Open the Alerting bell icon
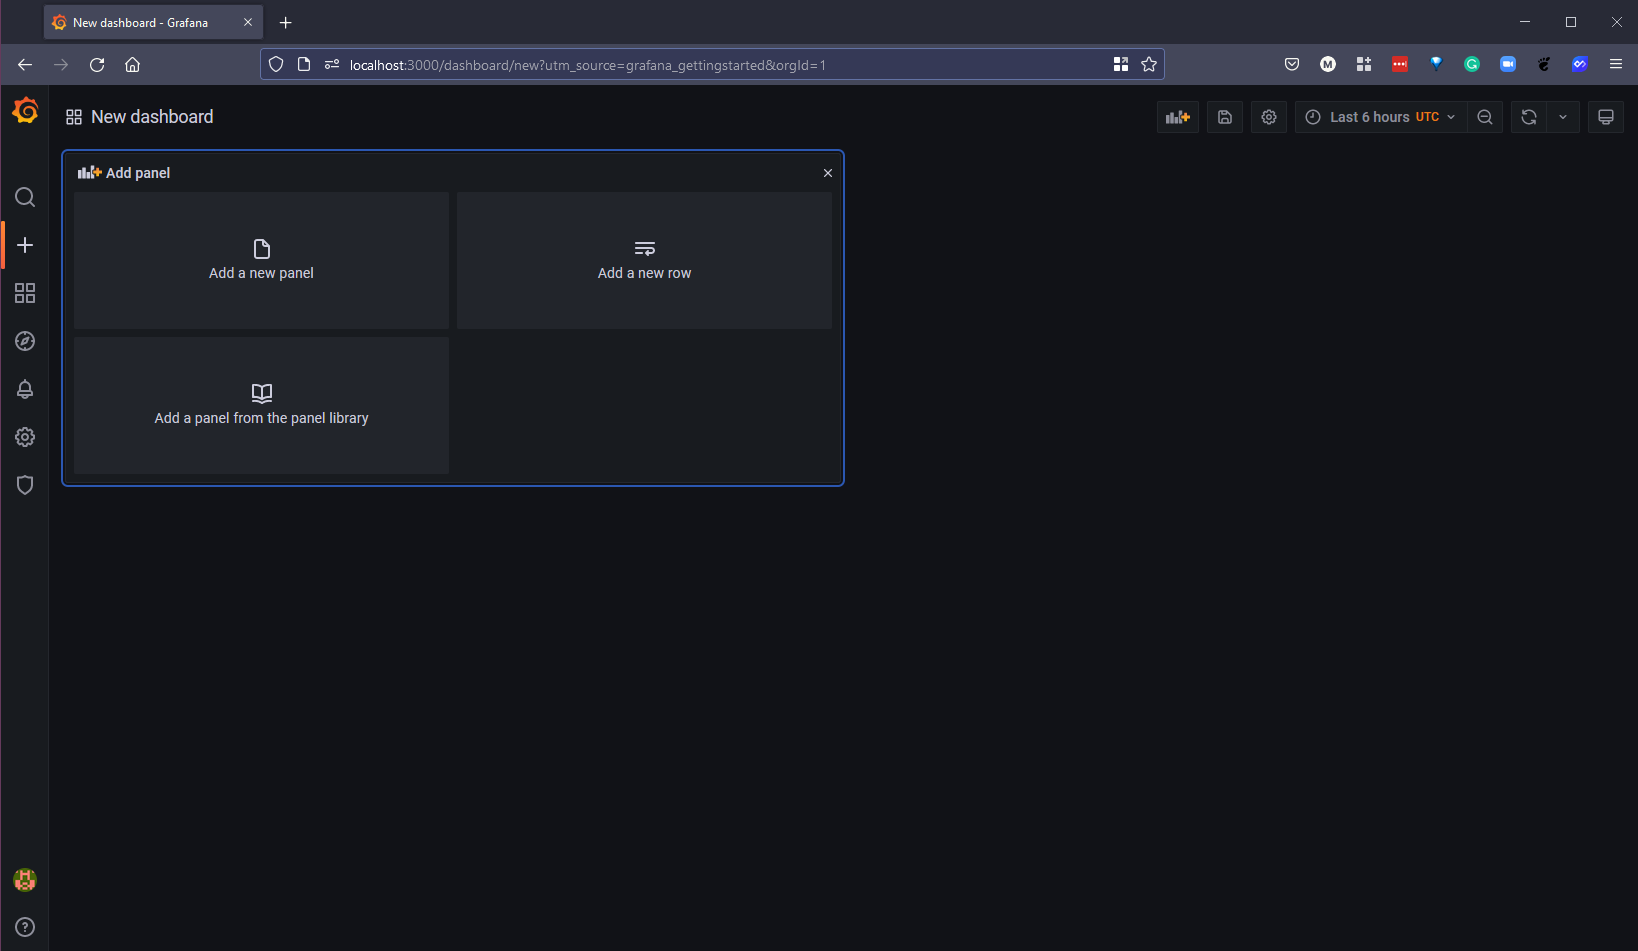This screenshot has width=1638, height=951. [x=25, y=389]
